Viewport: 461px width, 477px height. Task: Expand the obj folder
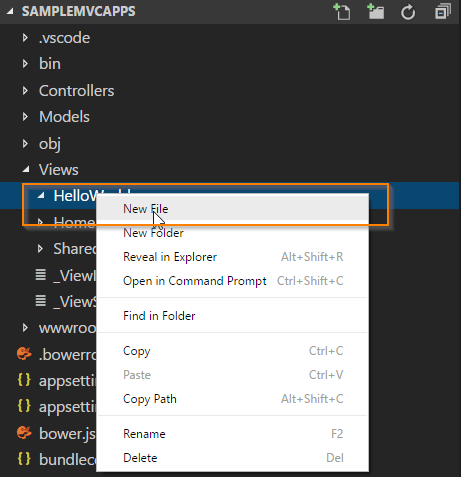(25, 143)
